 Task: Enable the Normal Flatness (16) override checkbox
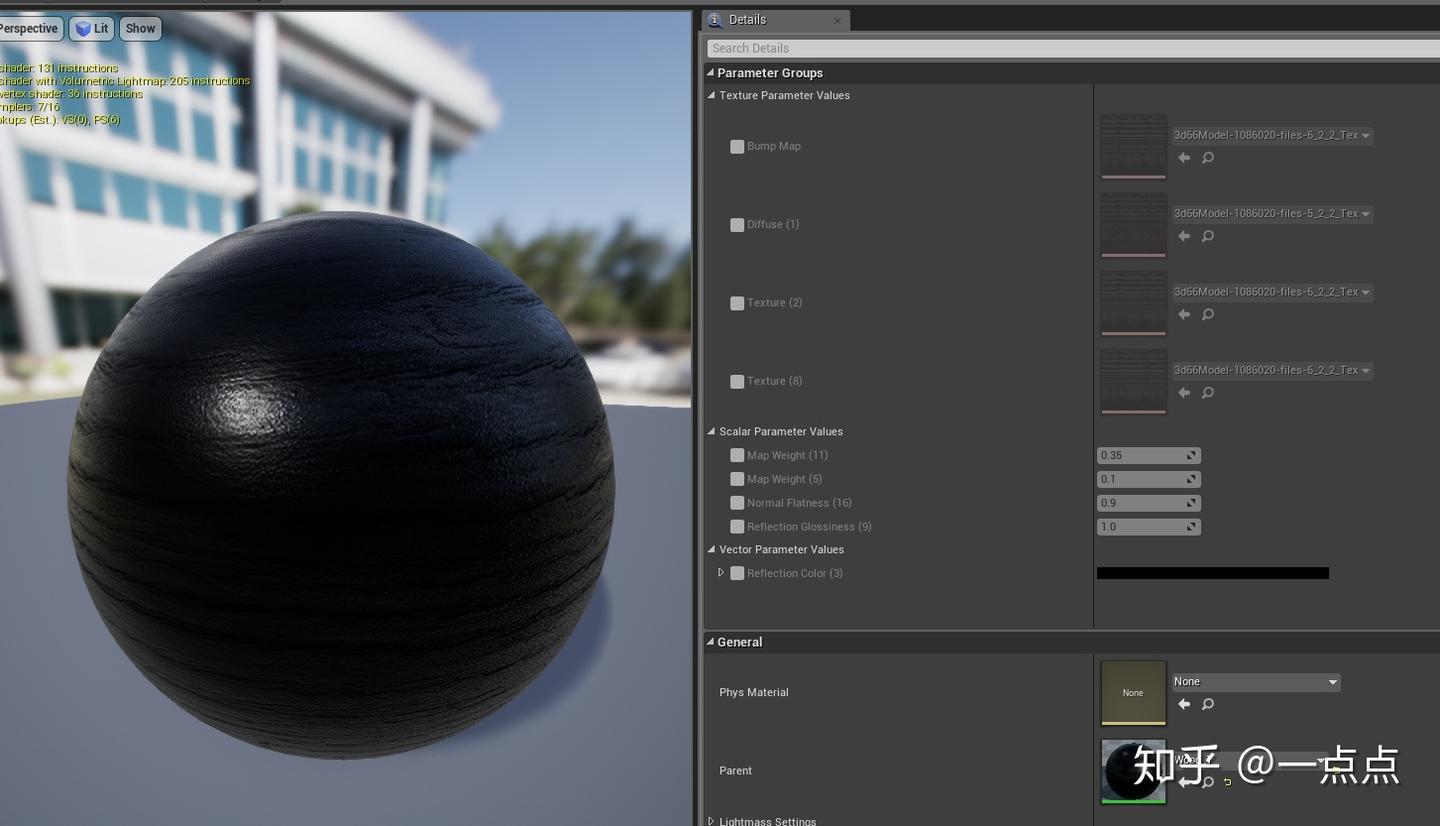pos(737,503)
